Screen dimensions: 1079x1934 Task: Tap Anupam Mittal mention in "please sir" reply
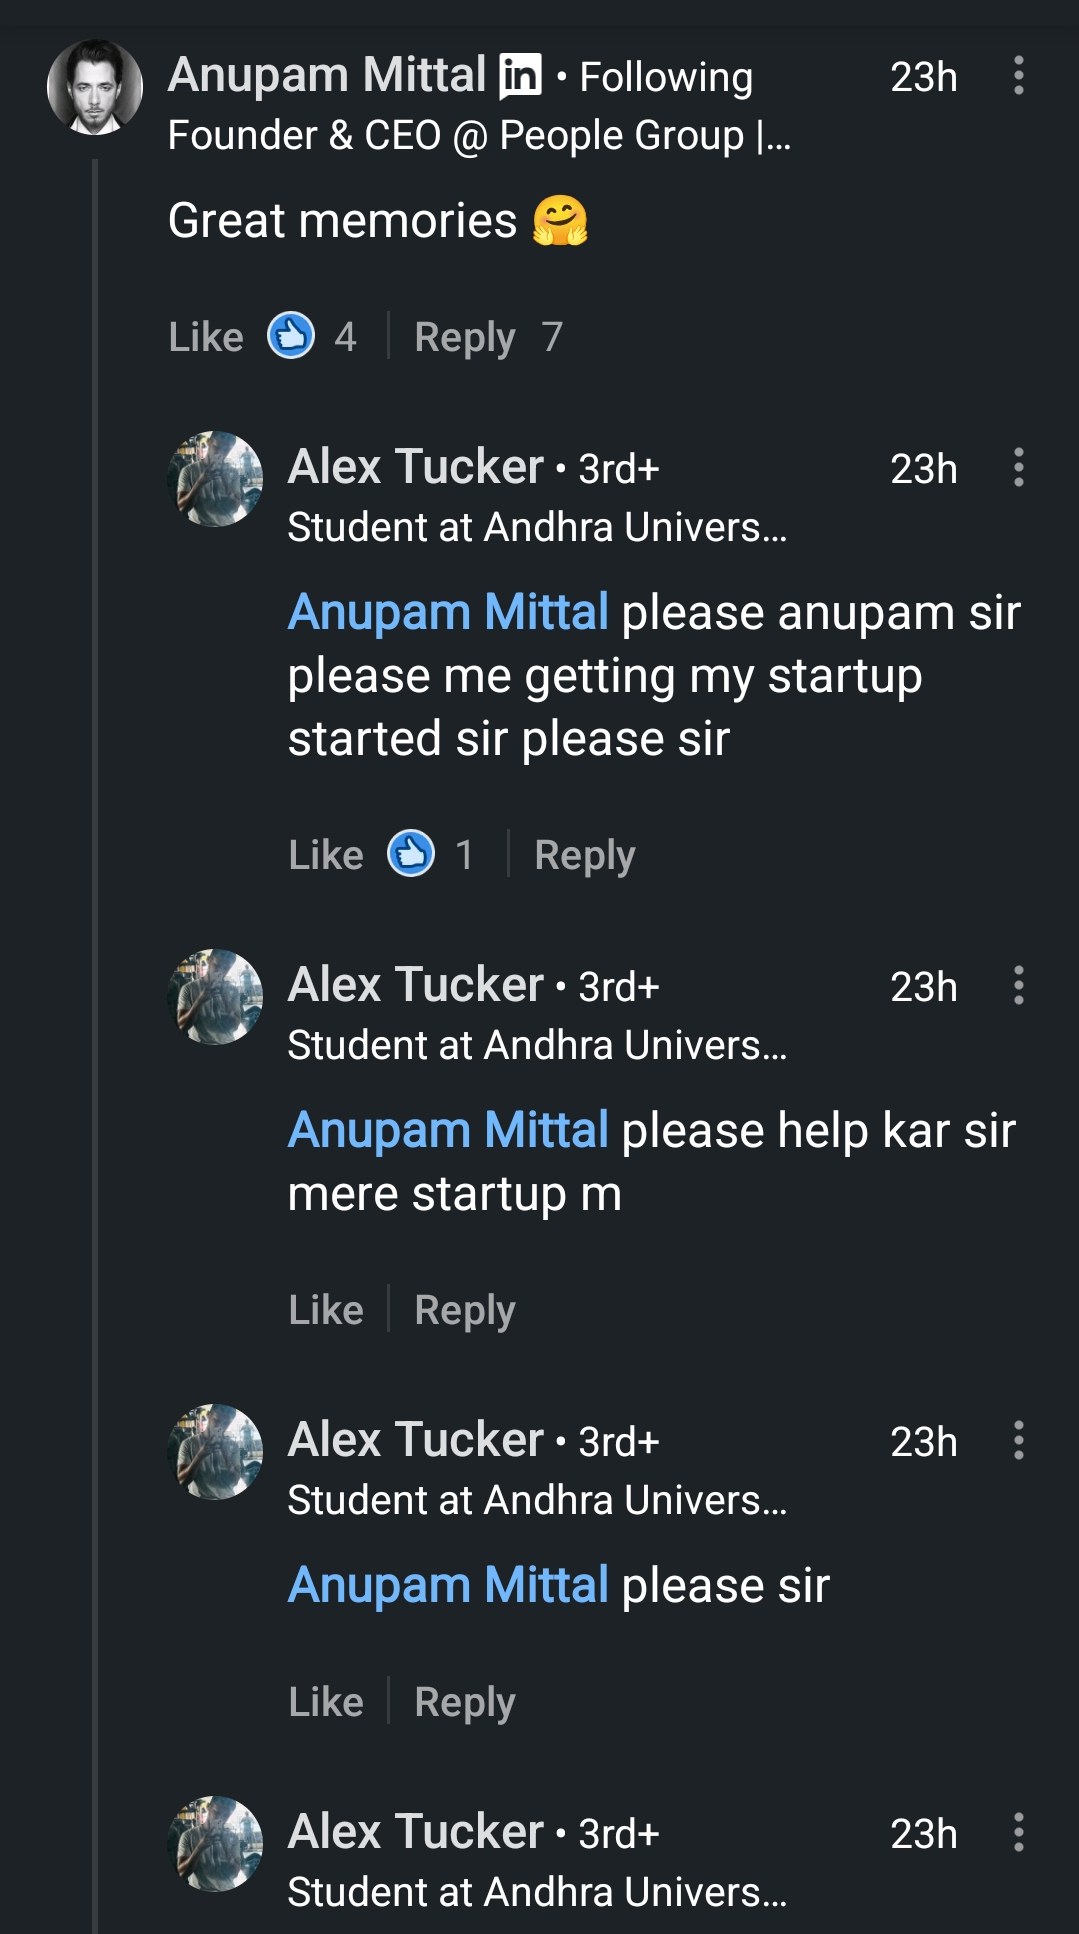point(448,1585)
